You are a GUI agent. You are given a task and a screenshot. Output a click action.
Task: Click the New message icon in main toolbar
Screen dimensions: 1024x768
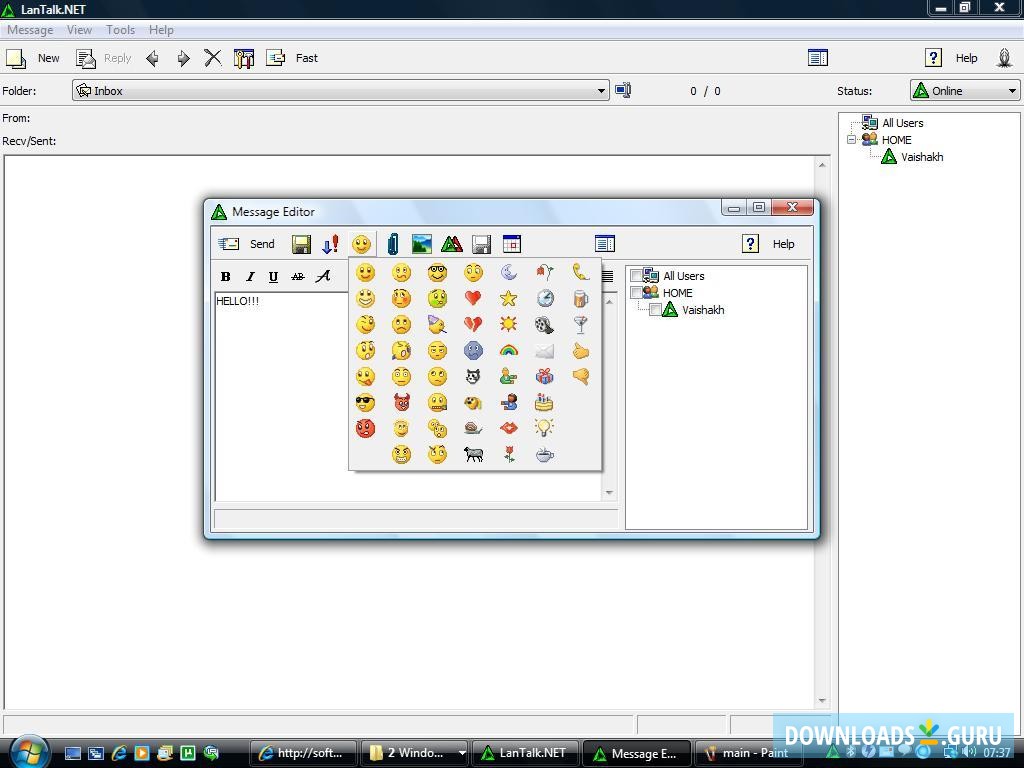[x=16, y=58]
